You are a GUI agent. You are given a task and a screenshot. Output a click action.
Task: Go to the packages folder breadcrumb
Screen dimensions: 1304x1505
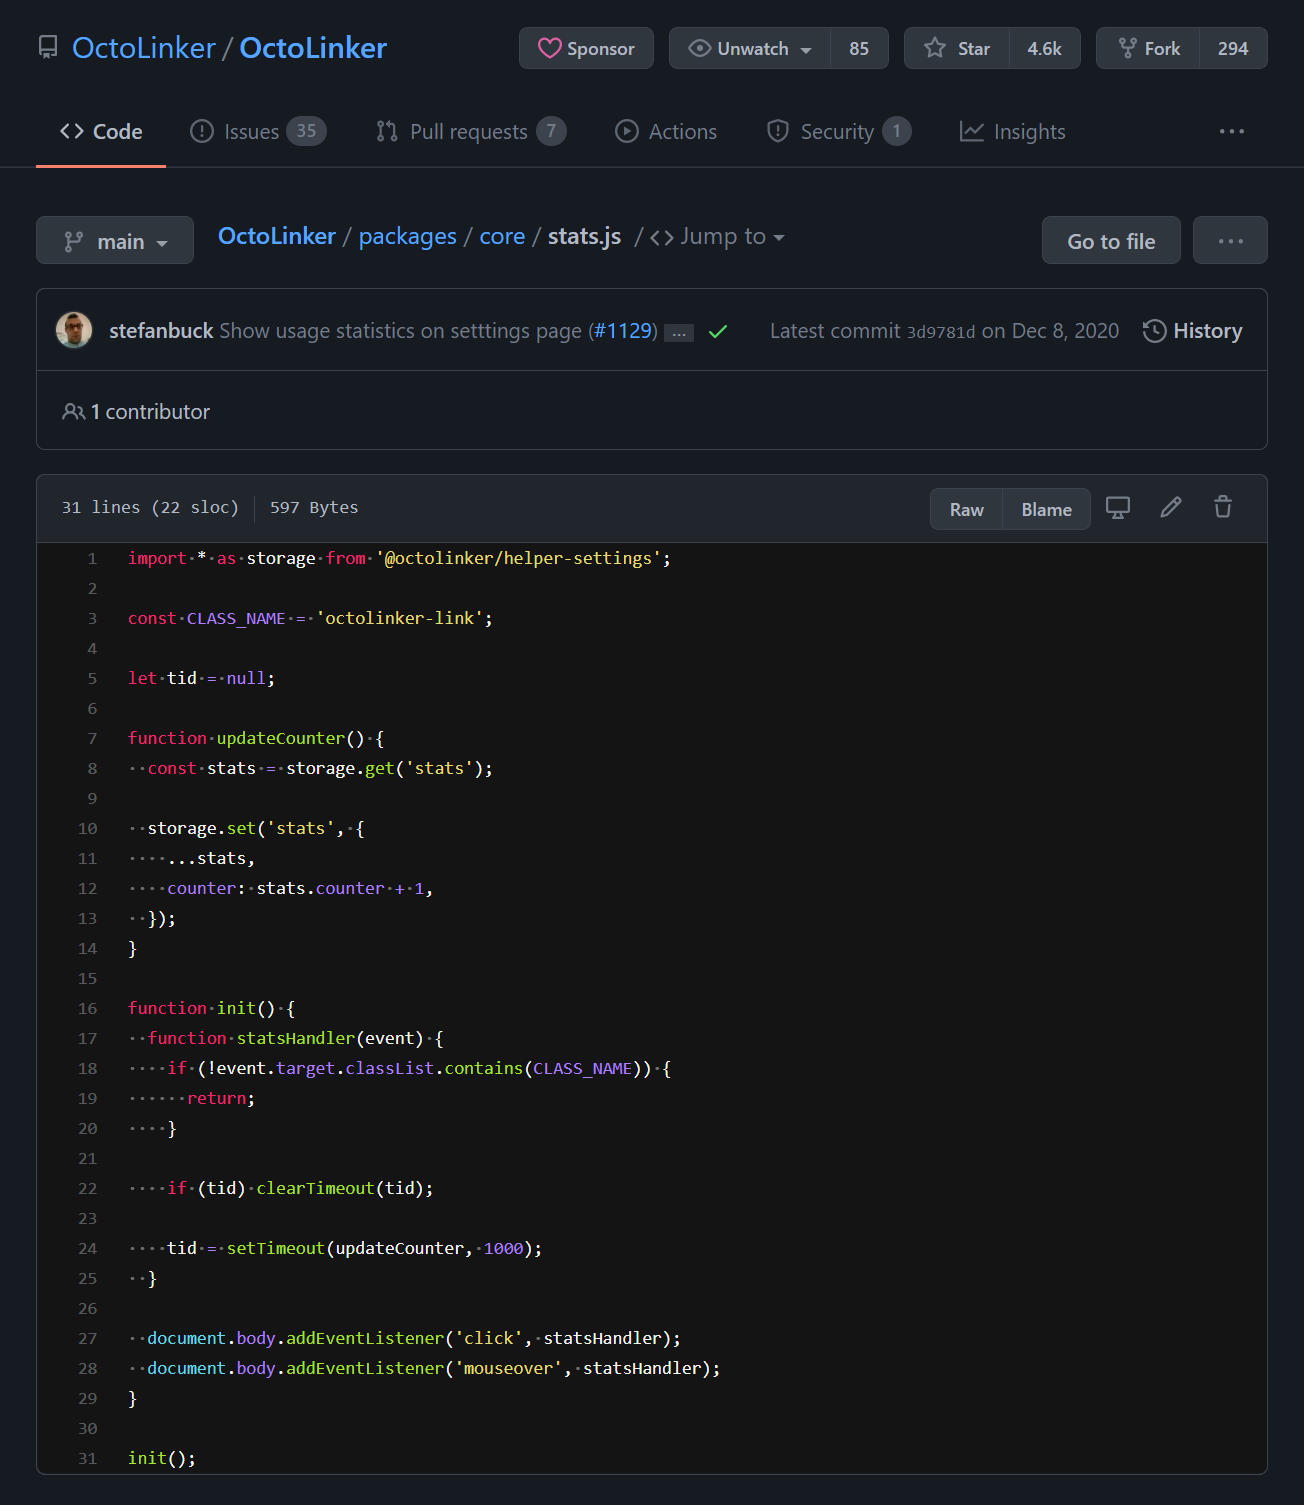click(408, 236)
